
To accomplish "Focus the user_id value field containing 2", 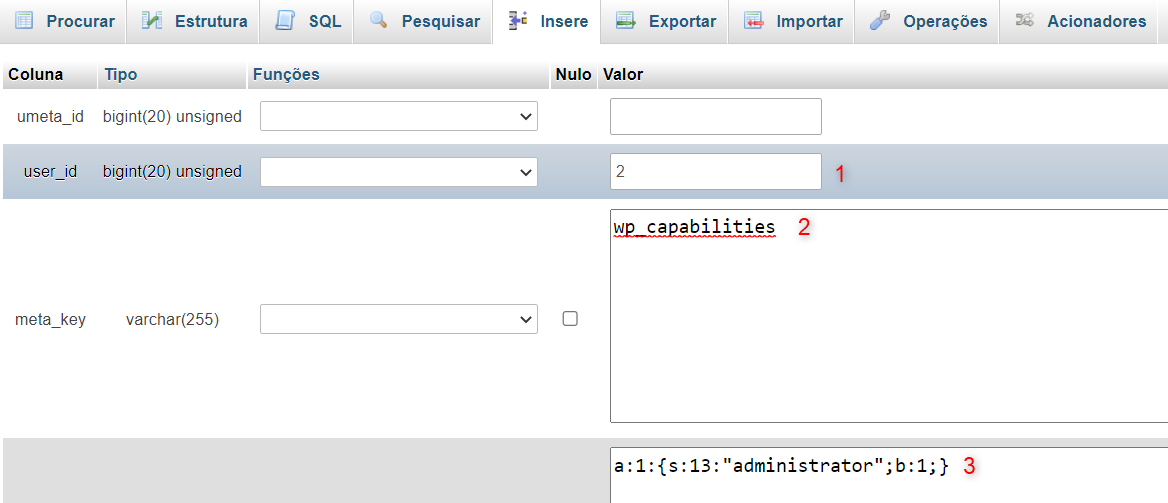I will [715, 172].
